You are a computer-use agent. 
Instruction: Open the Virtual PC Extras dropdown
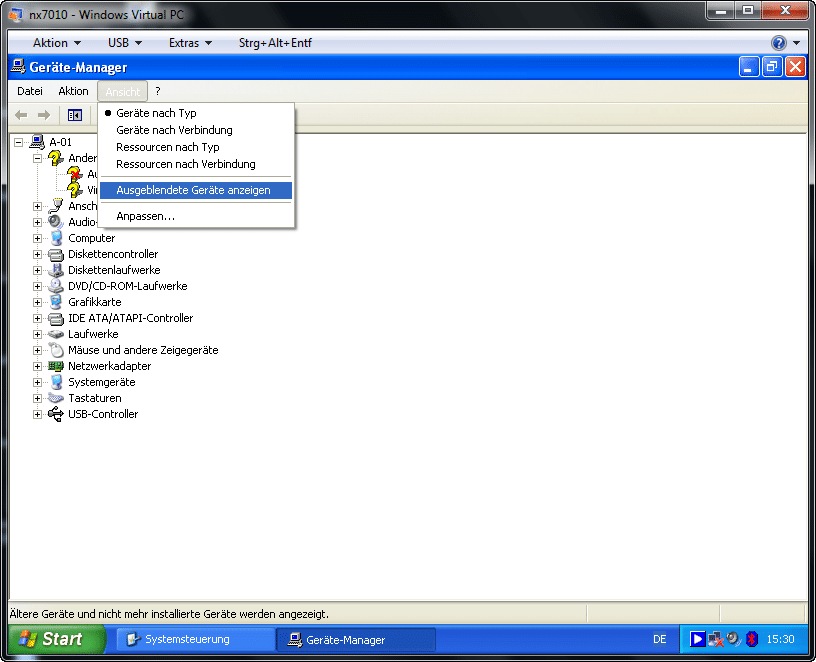click(x=190, y=43)
